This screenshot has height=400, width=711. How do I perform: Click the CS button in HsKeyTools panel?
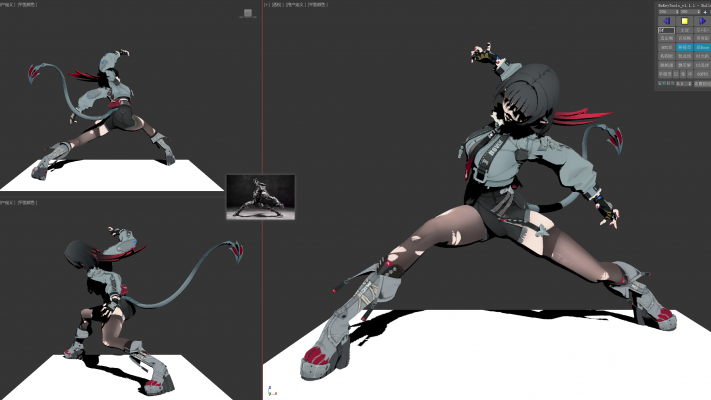pyautogui.click(x=703, y=65)
